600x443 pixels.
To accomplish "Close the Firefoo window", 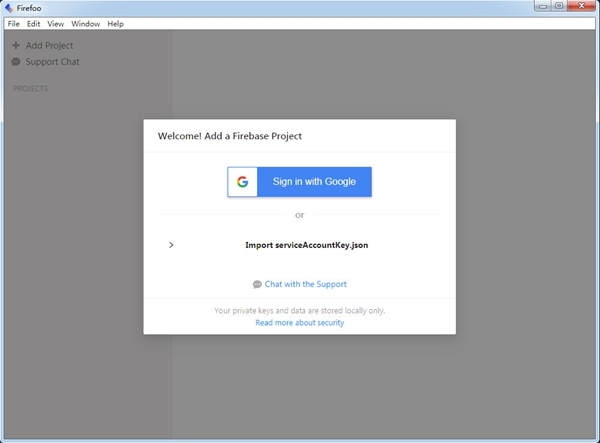I will (581, 6).
